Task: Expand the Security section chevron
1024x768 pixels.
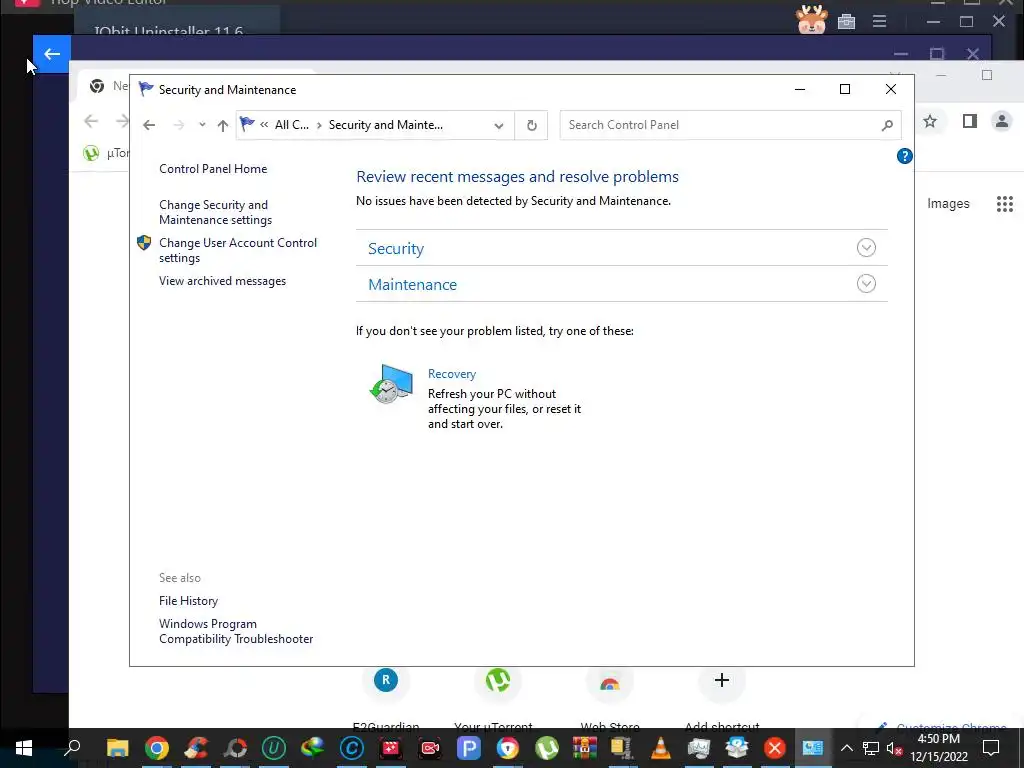Action: [x=866, y=248]
